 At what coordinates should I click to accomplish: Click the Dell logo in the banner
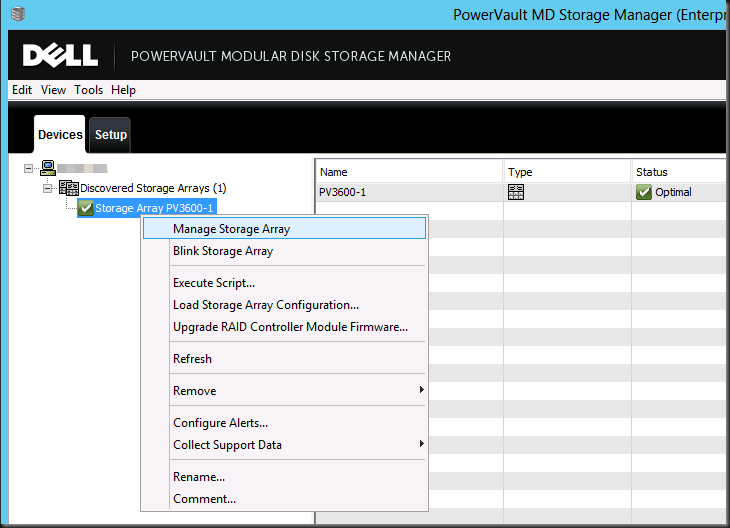coord(61,56)
